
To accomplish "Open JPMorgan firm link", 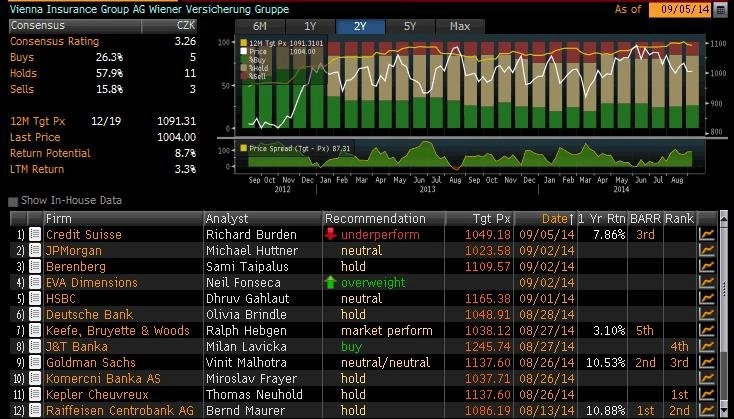I will [73, 251].
